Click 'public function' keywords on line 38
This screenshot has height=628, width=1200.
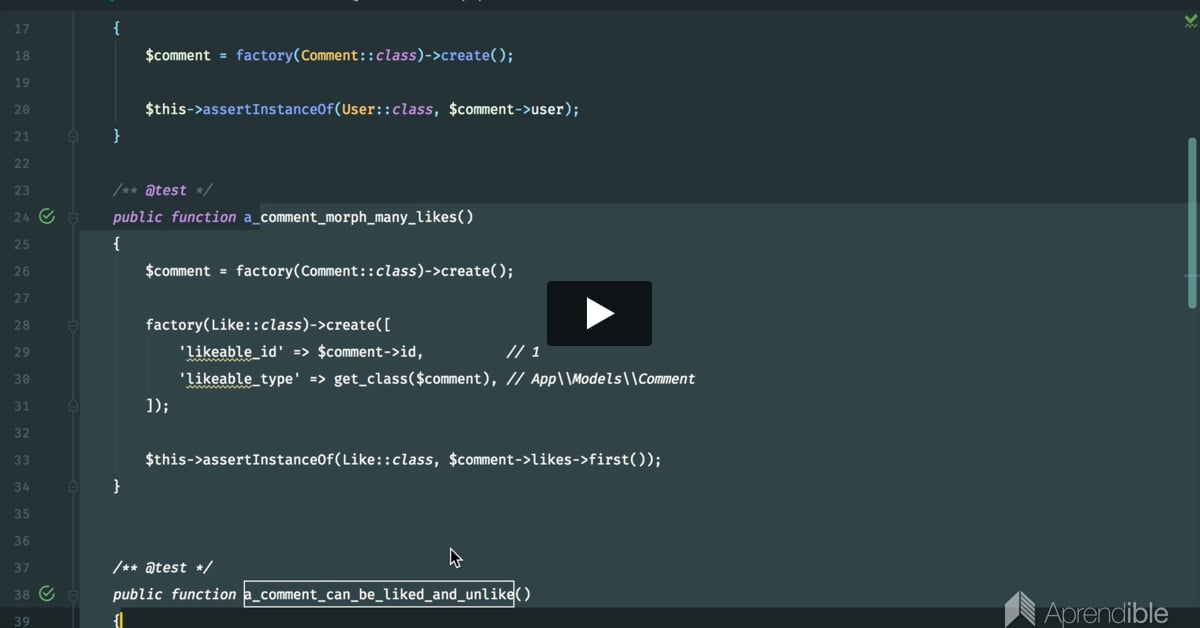pos(175,594)
